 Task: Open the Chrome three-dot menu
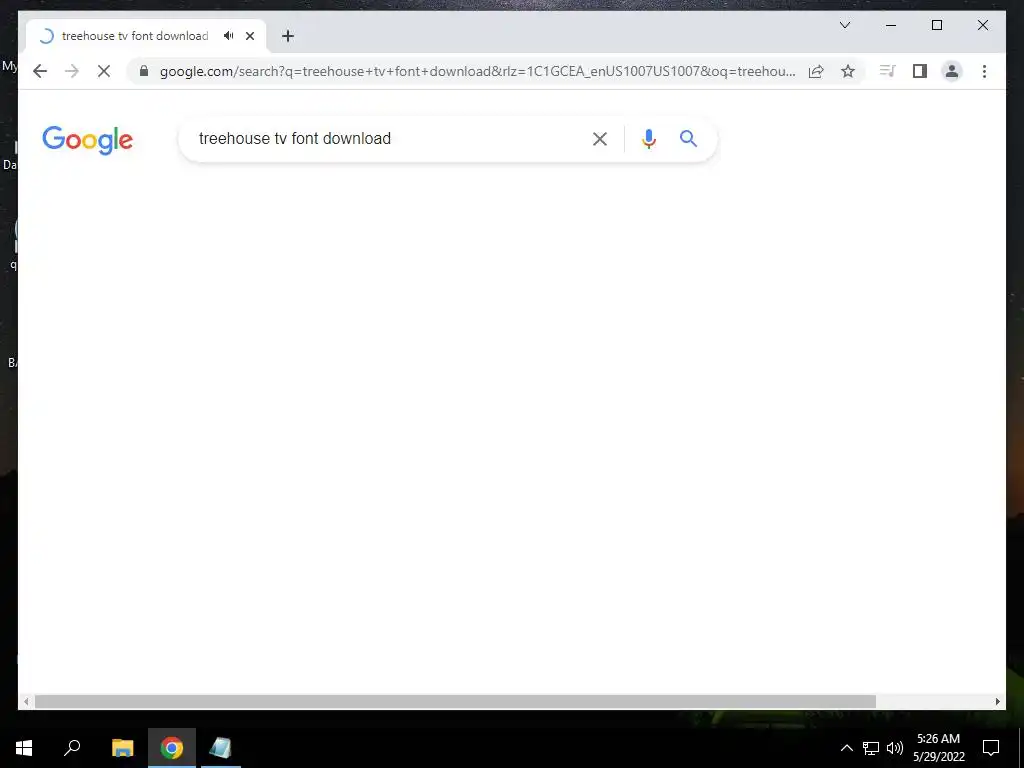[984, 71]
